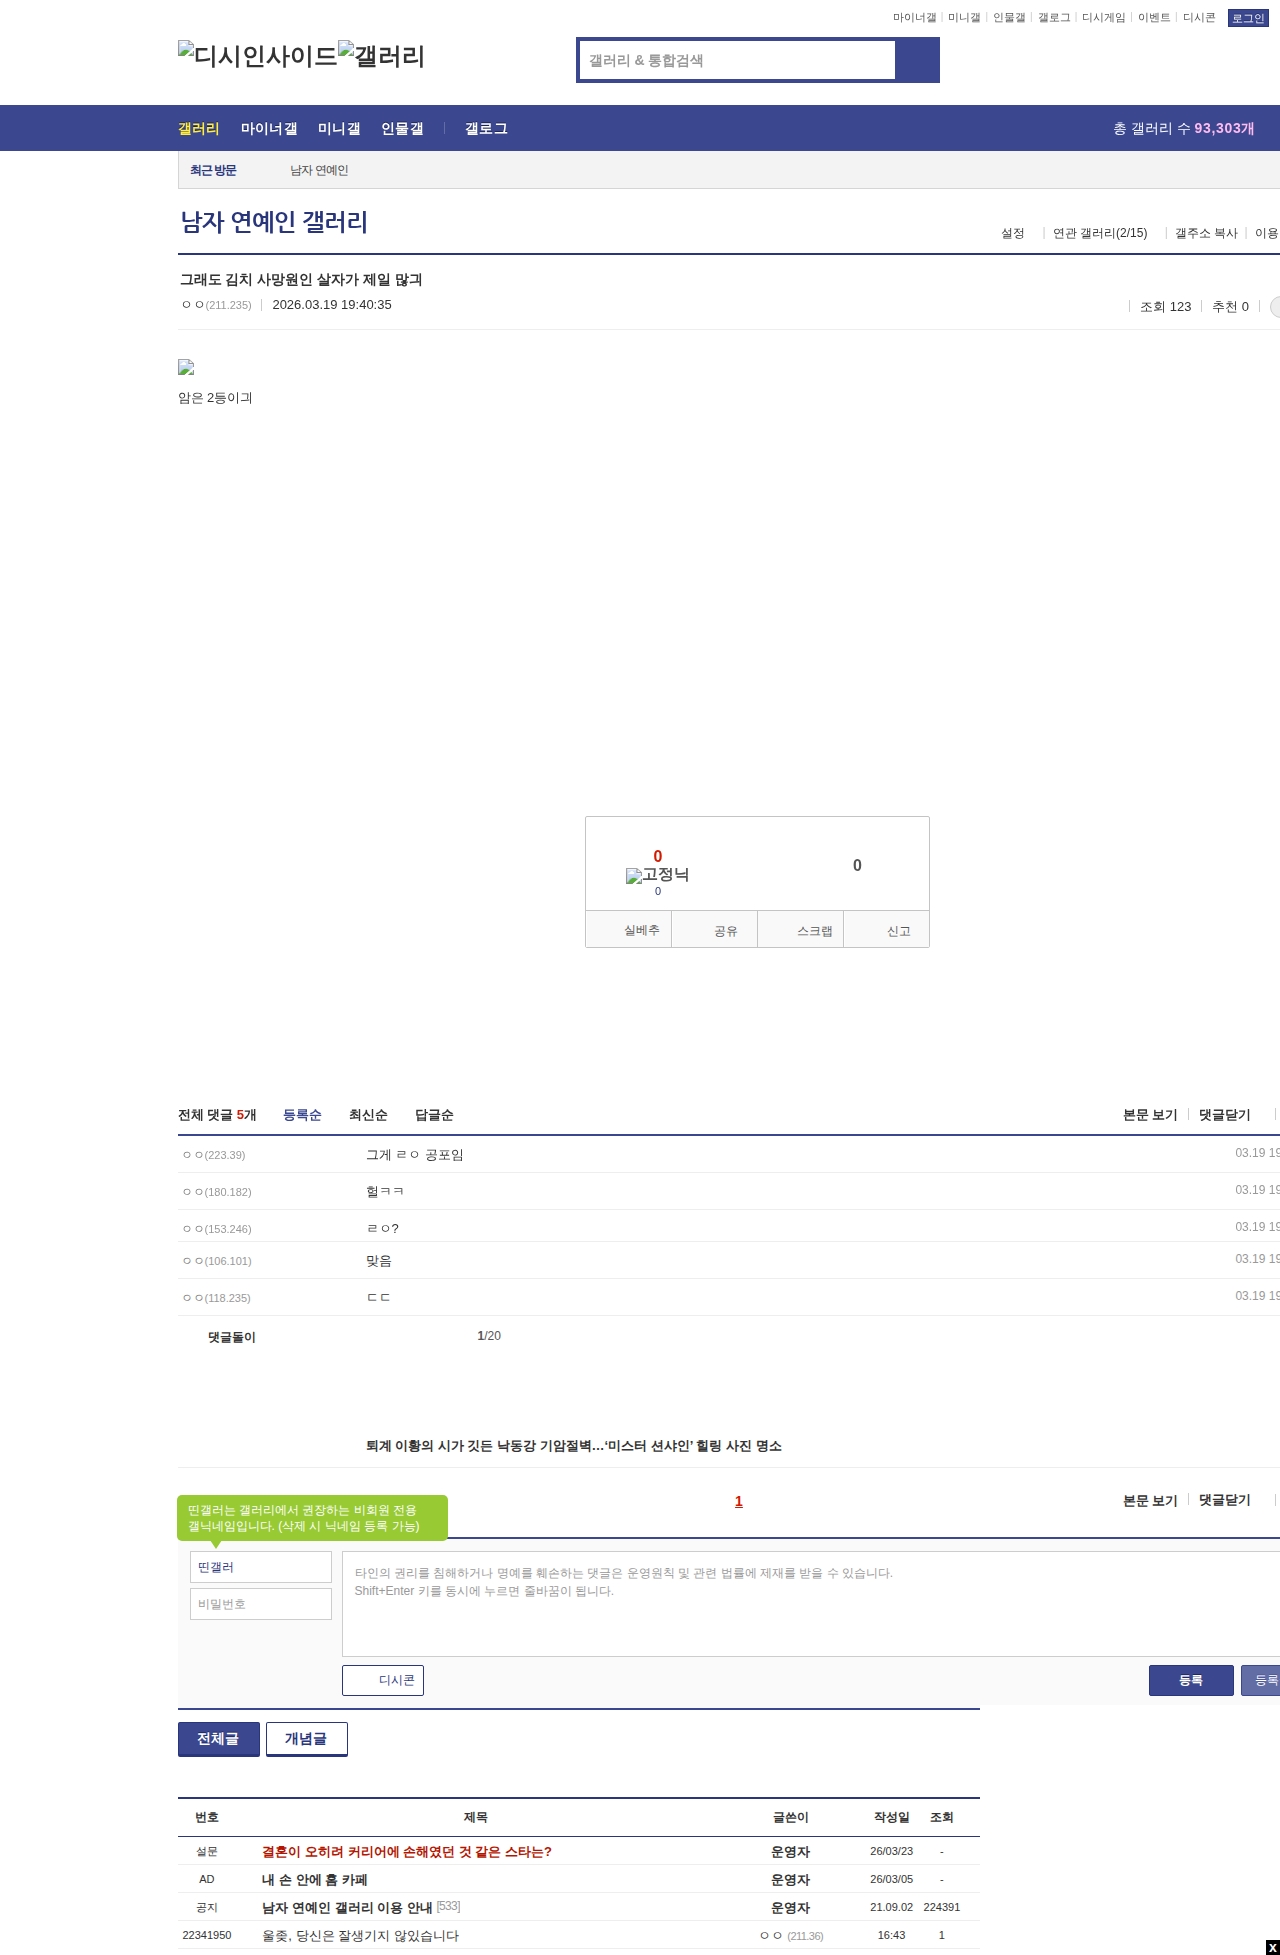Open the 퇴계 이황의 시가 깃든 낙동강 article link
Image resolution: width=1280 pixels, height=1955 pixels.
coord(574,1446)
